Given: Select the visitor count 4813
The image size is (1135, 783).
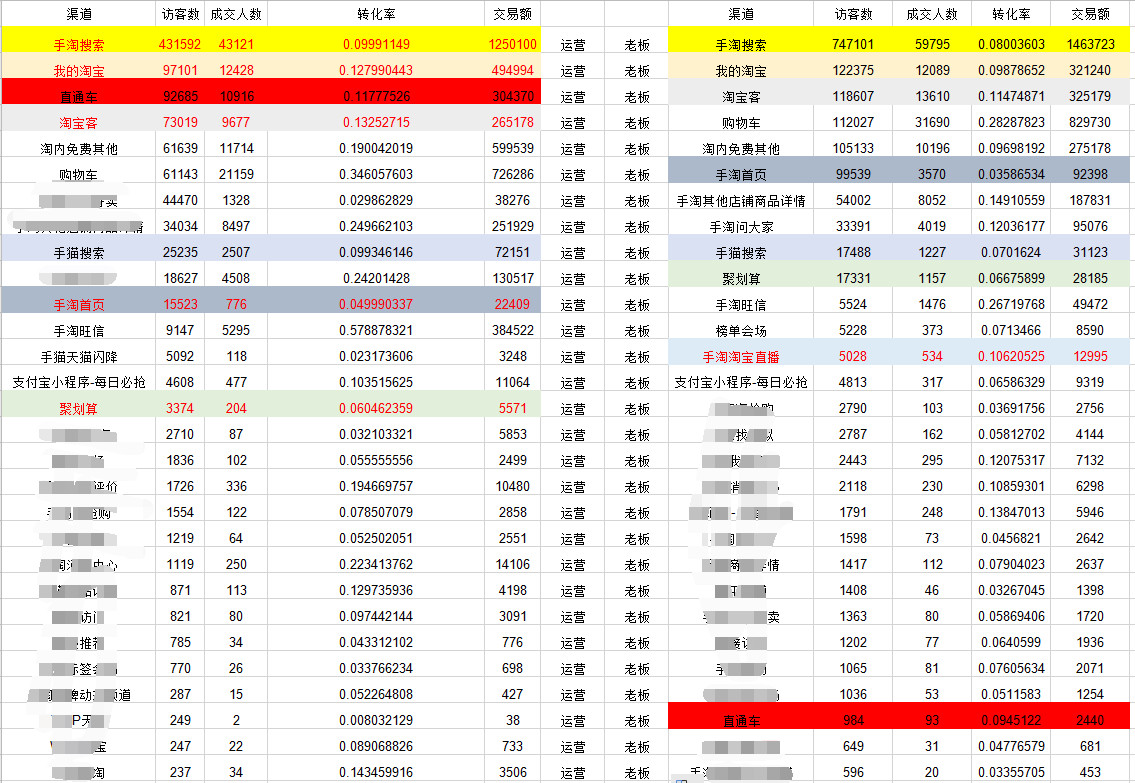Looking at the screenshot, I should click(853, 383).
